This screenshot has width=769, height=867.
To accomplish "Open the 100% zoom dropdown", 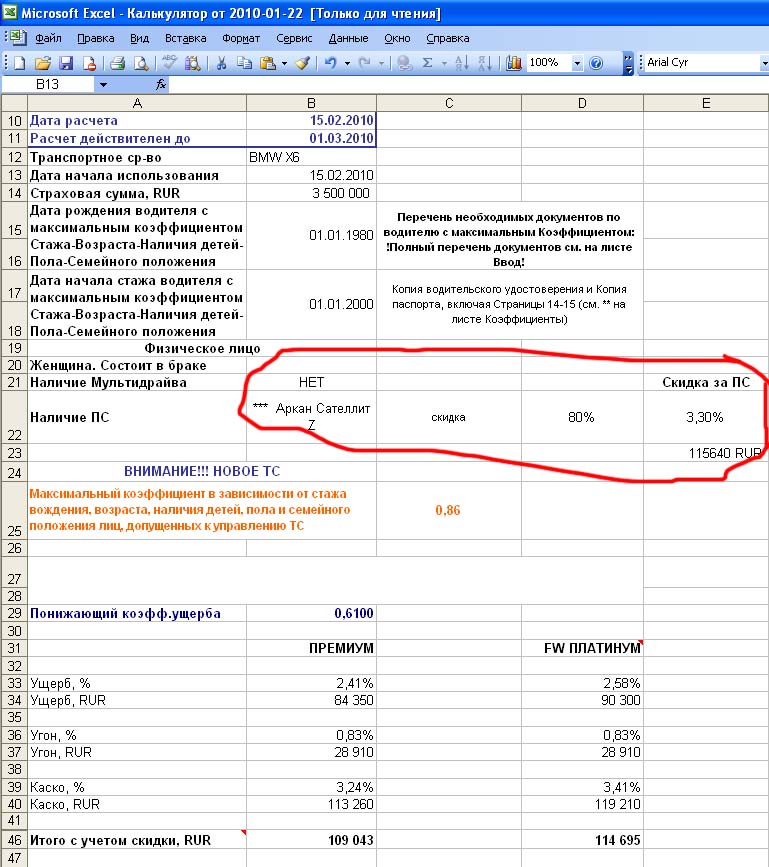I will coord(577,63).
